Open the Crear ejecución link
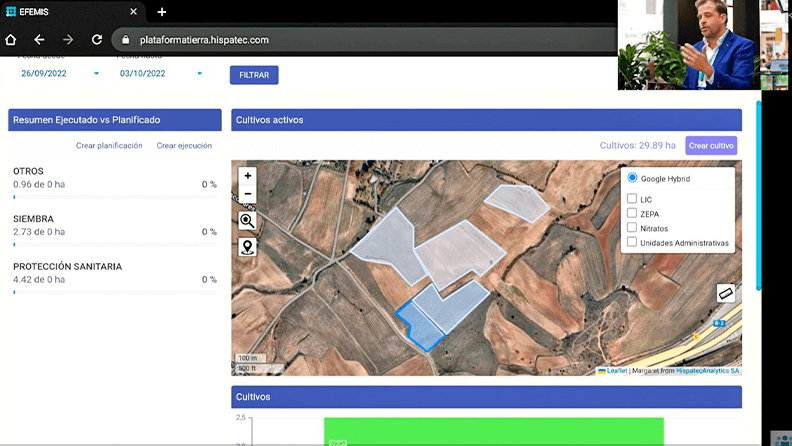The width and height of the screenshot is (792, 446). point(184,145)
